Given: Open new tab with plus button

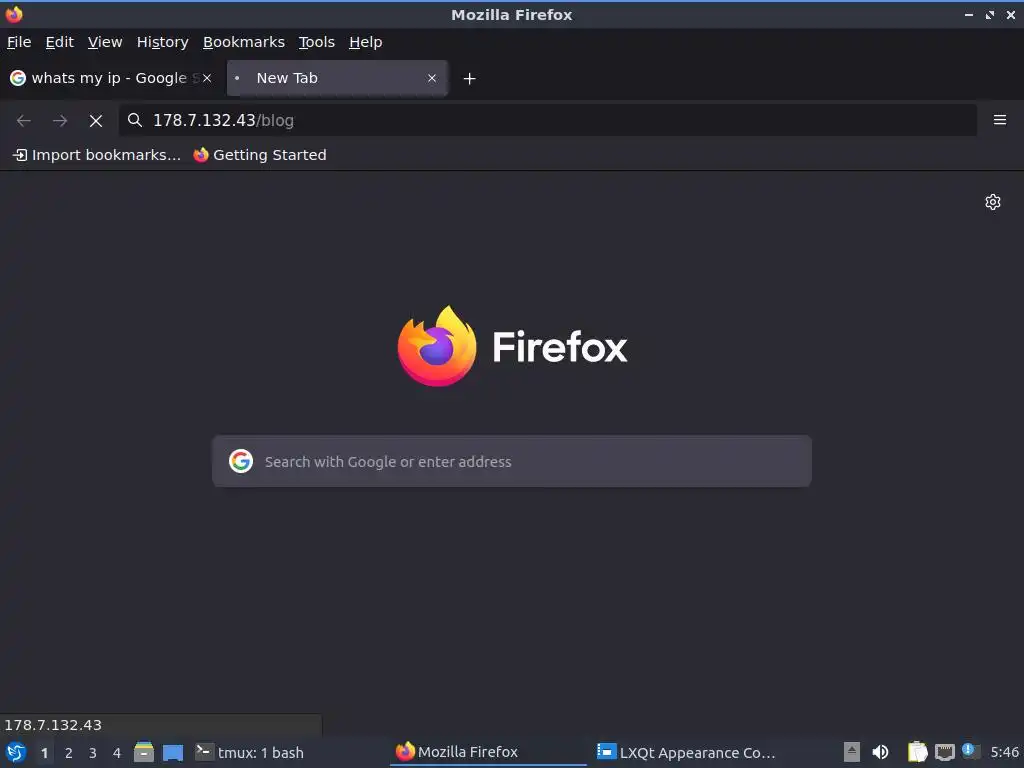Looking at the screenshot, I should (469, 78).
